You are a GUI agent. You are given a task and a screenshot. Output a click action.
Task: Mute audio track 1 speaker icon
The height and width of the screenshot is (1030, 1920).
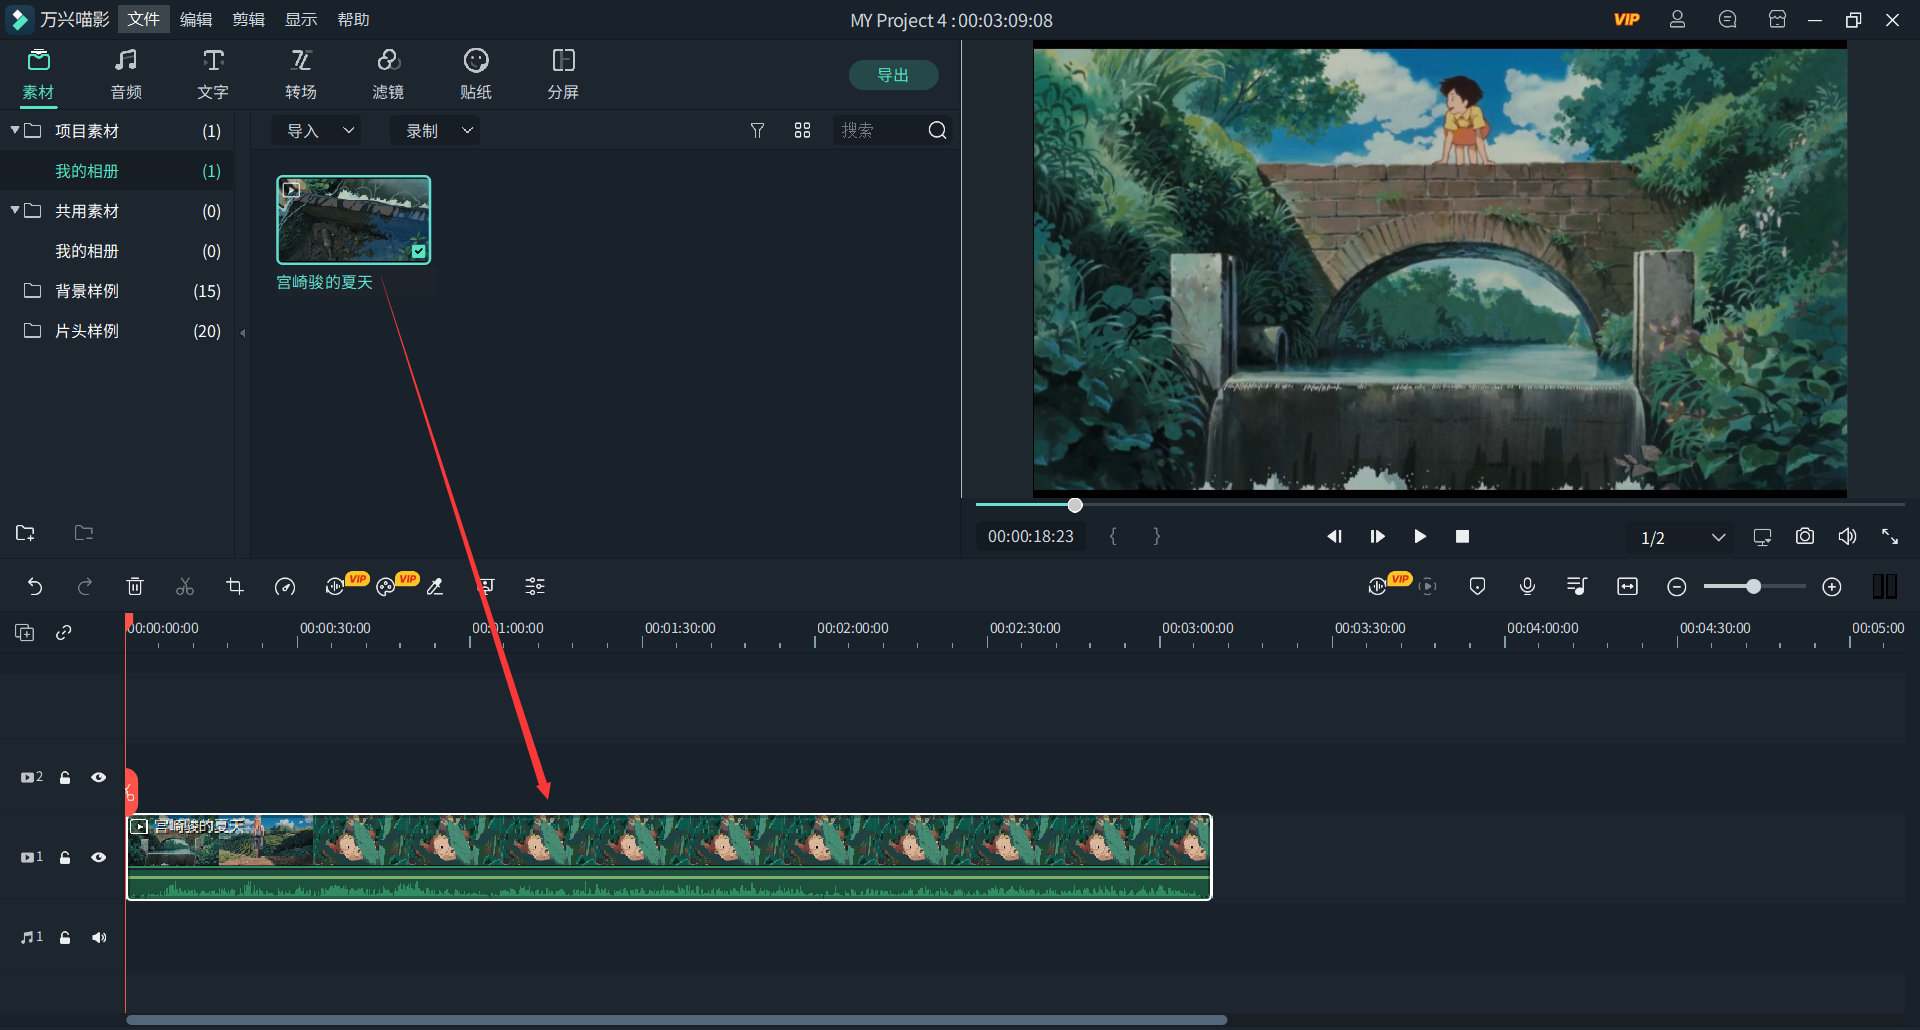99,937
